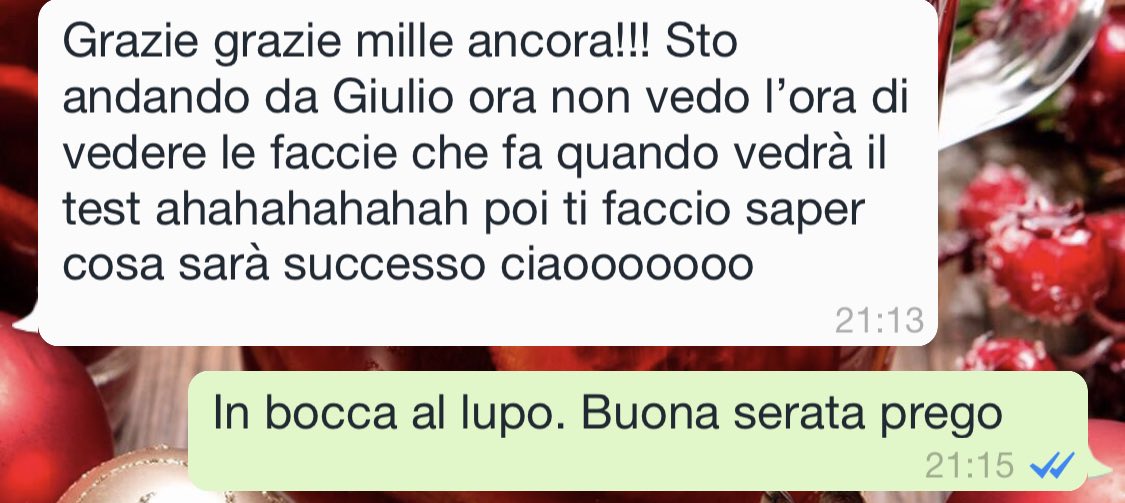
Task: Tap the sent bubble's right tail pointer
Action: click(1099, 467)
